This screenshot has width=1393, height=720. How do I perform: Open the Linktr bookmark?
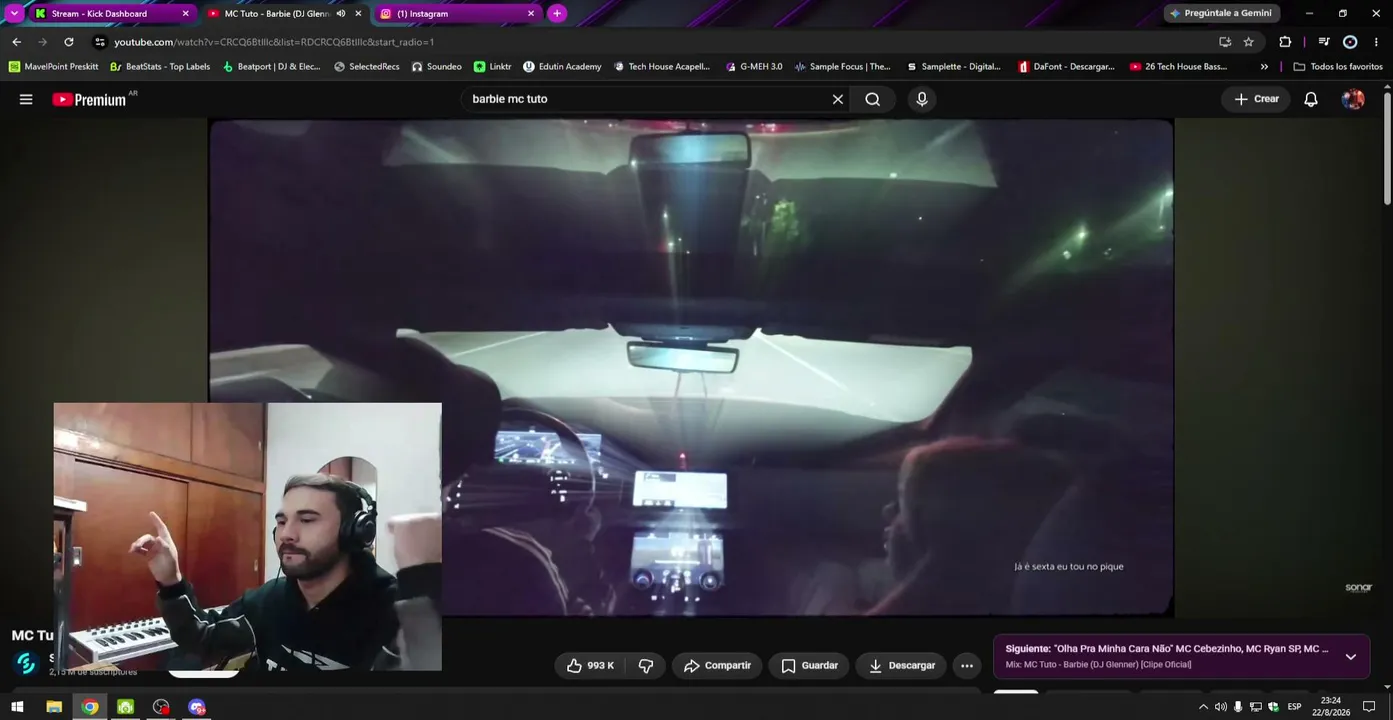point(492,67)
